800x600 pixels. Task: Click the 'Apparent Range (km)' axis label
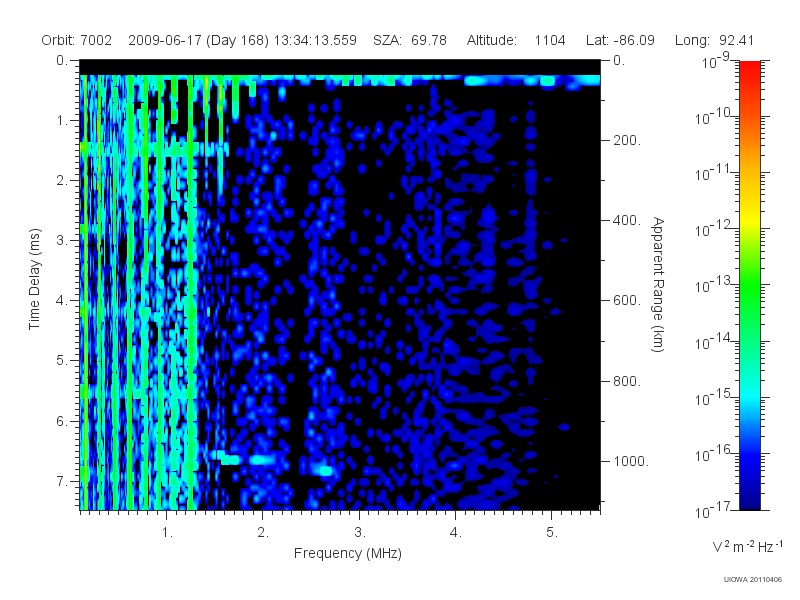(x=658, y=285)
